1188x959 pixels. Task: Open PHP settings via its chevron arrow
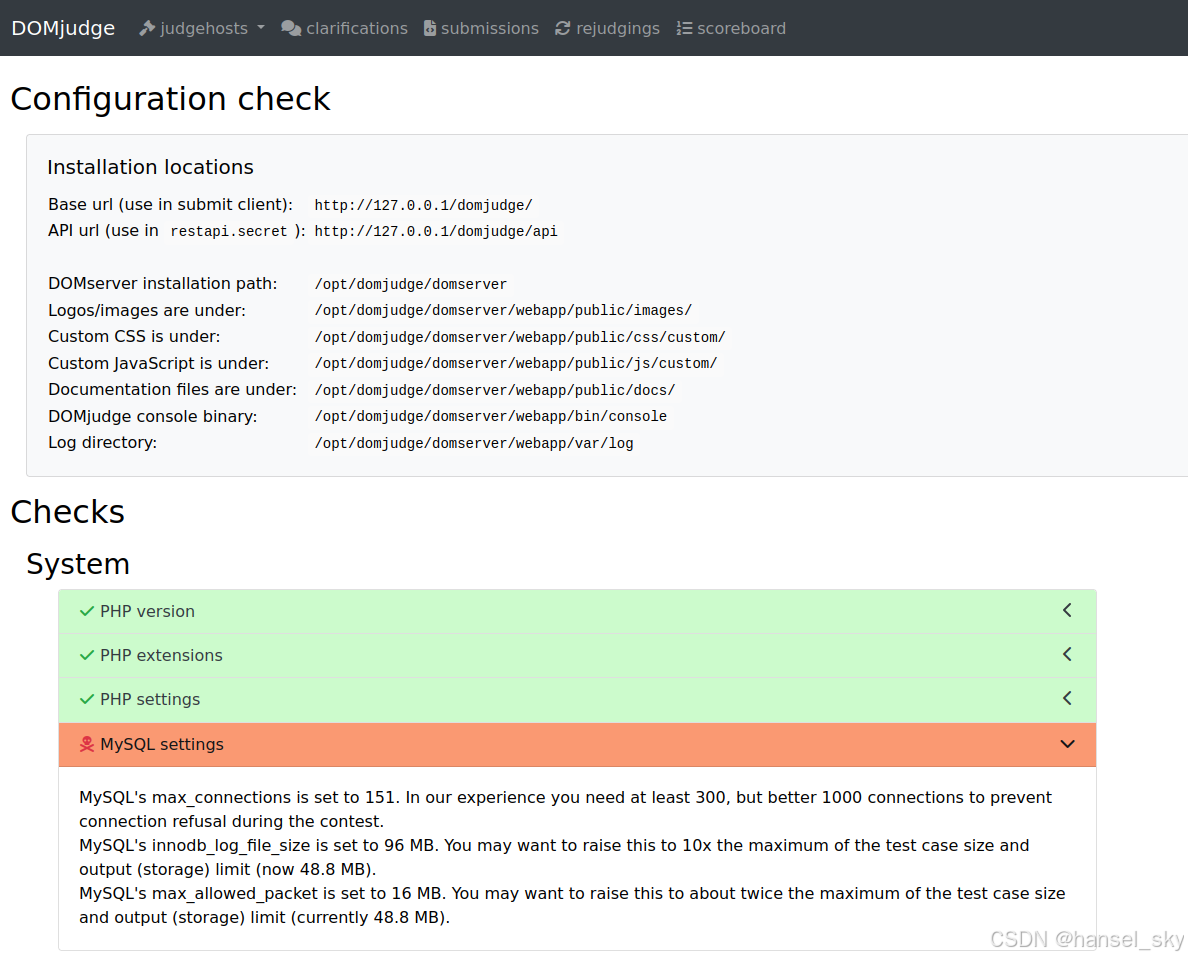click(1067, 698)
